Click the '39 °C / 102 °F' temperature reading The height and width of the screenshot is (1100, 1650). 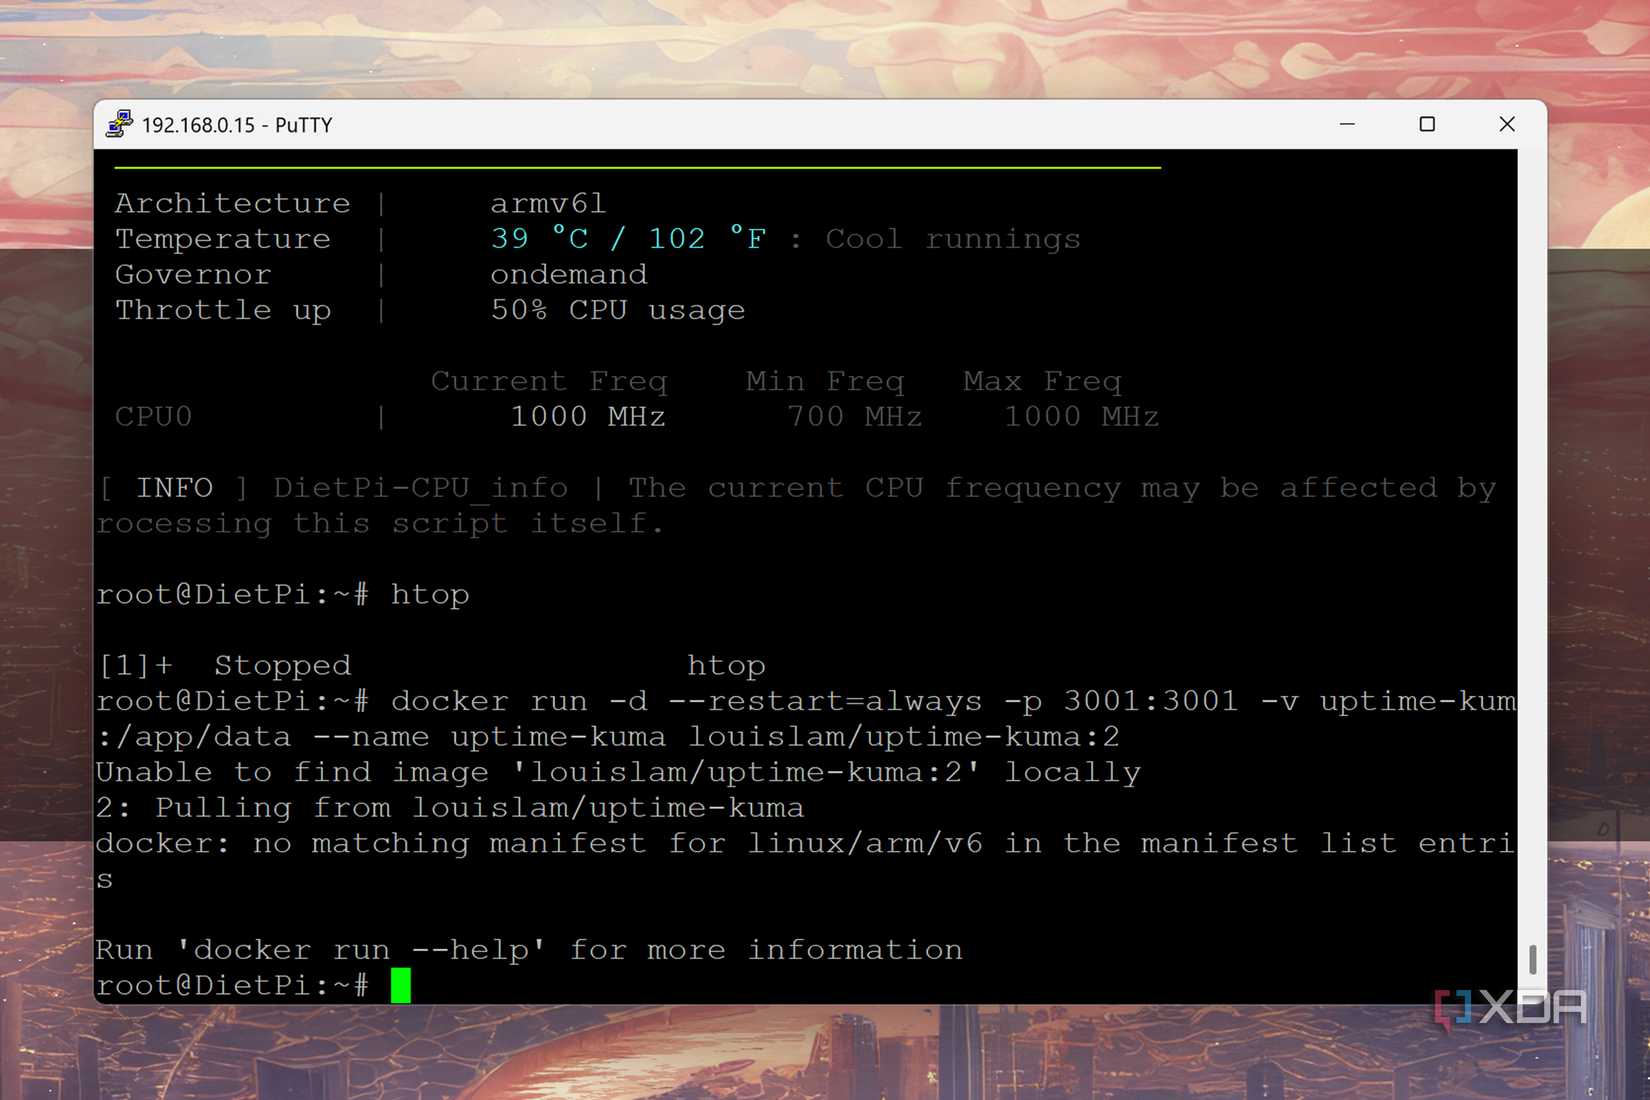point(628,239)
